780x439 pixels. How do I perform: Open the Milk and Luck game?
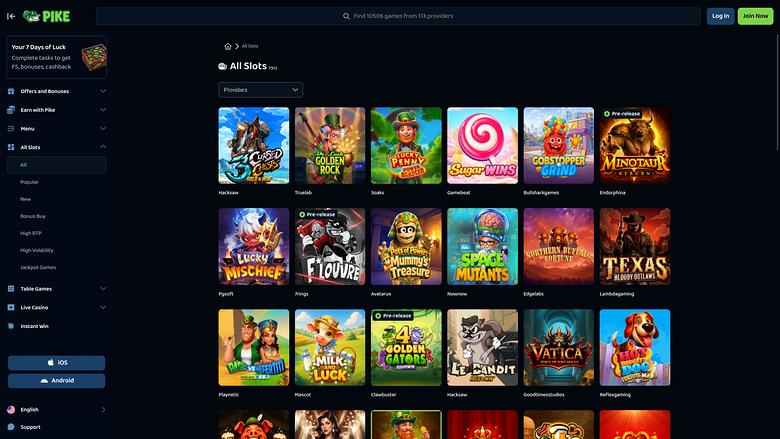(x=330, y=348)
